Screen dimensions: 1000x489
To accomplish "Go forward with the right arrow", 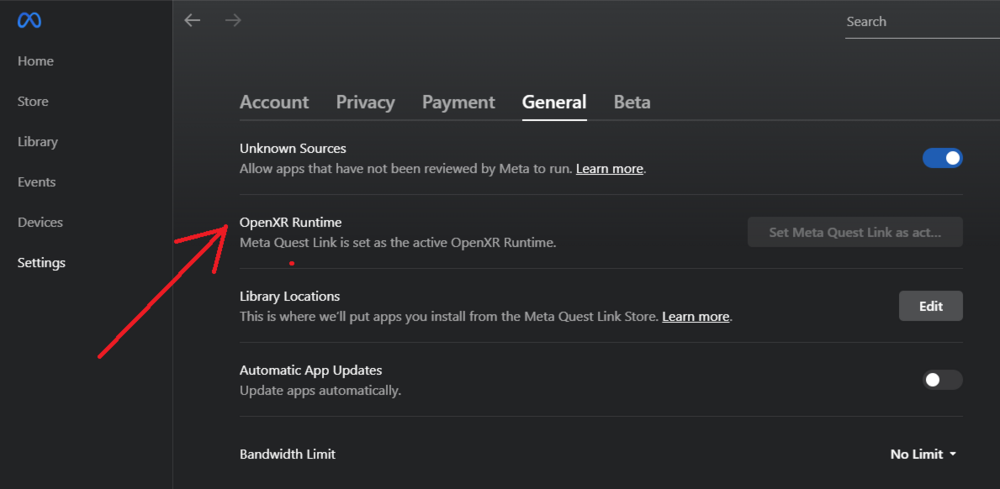I will 233,20.
